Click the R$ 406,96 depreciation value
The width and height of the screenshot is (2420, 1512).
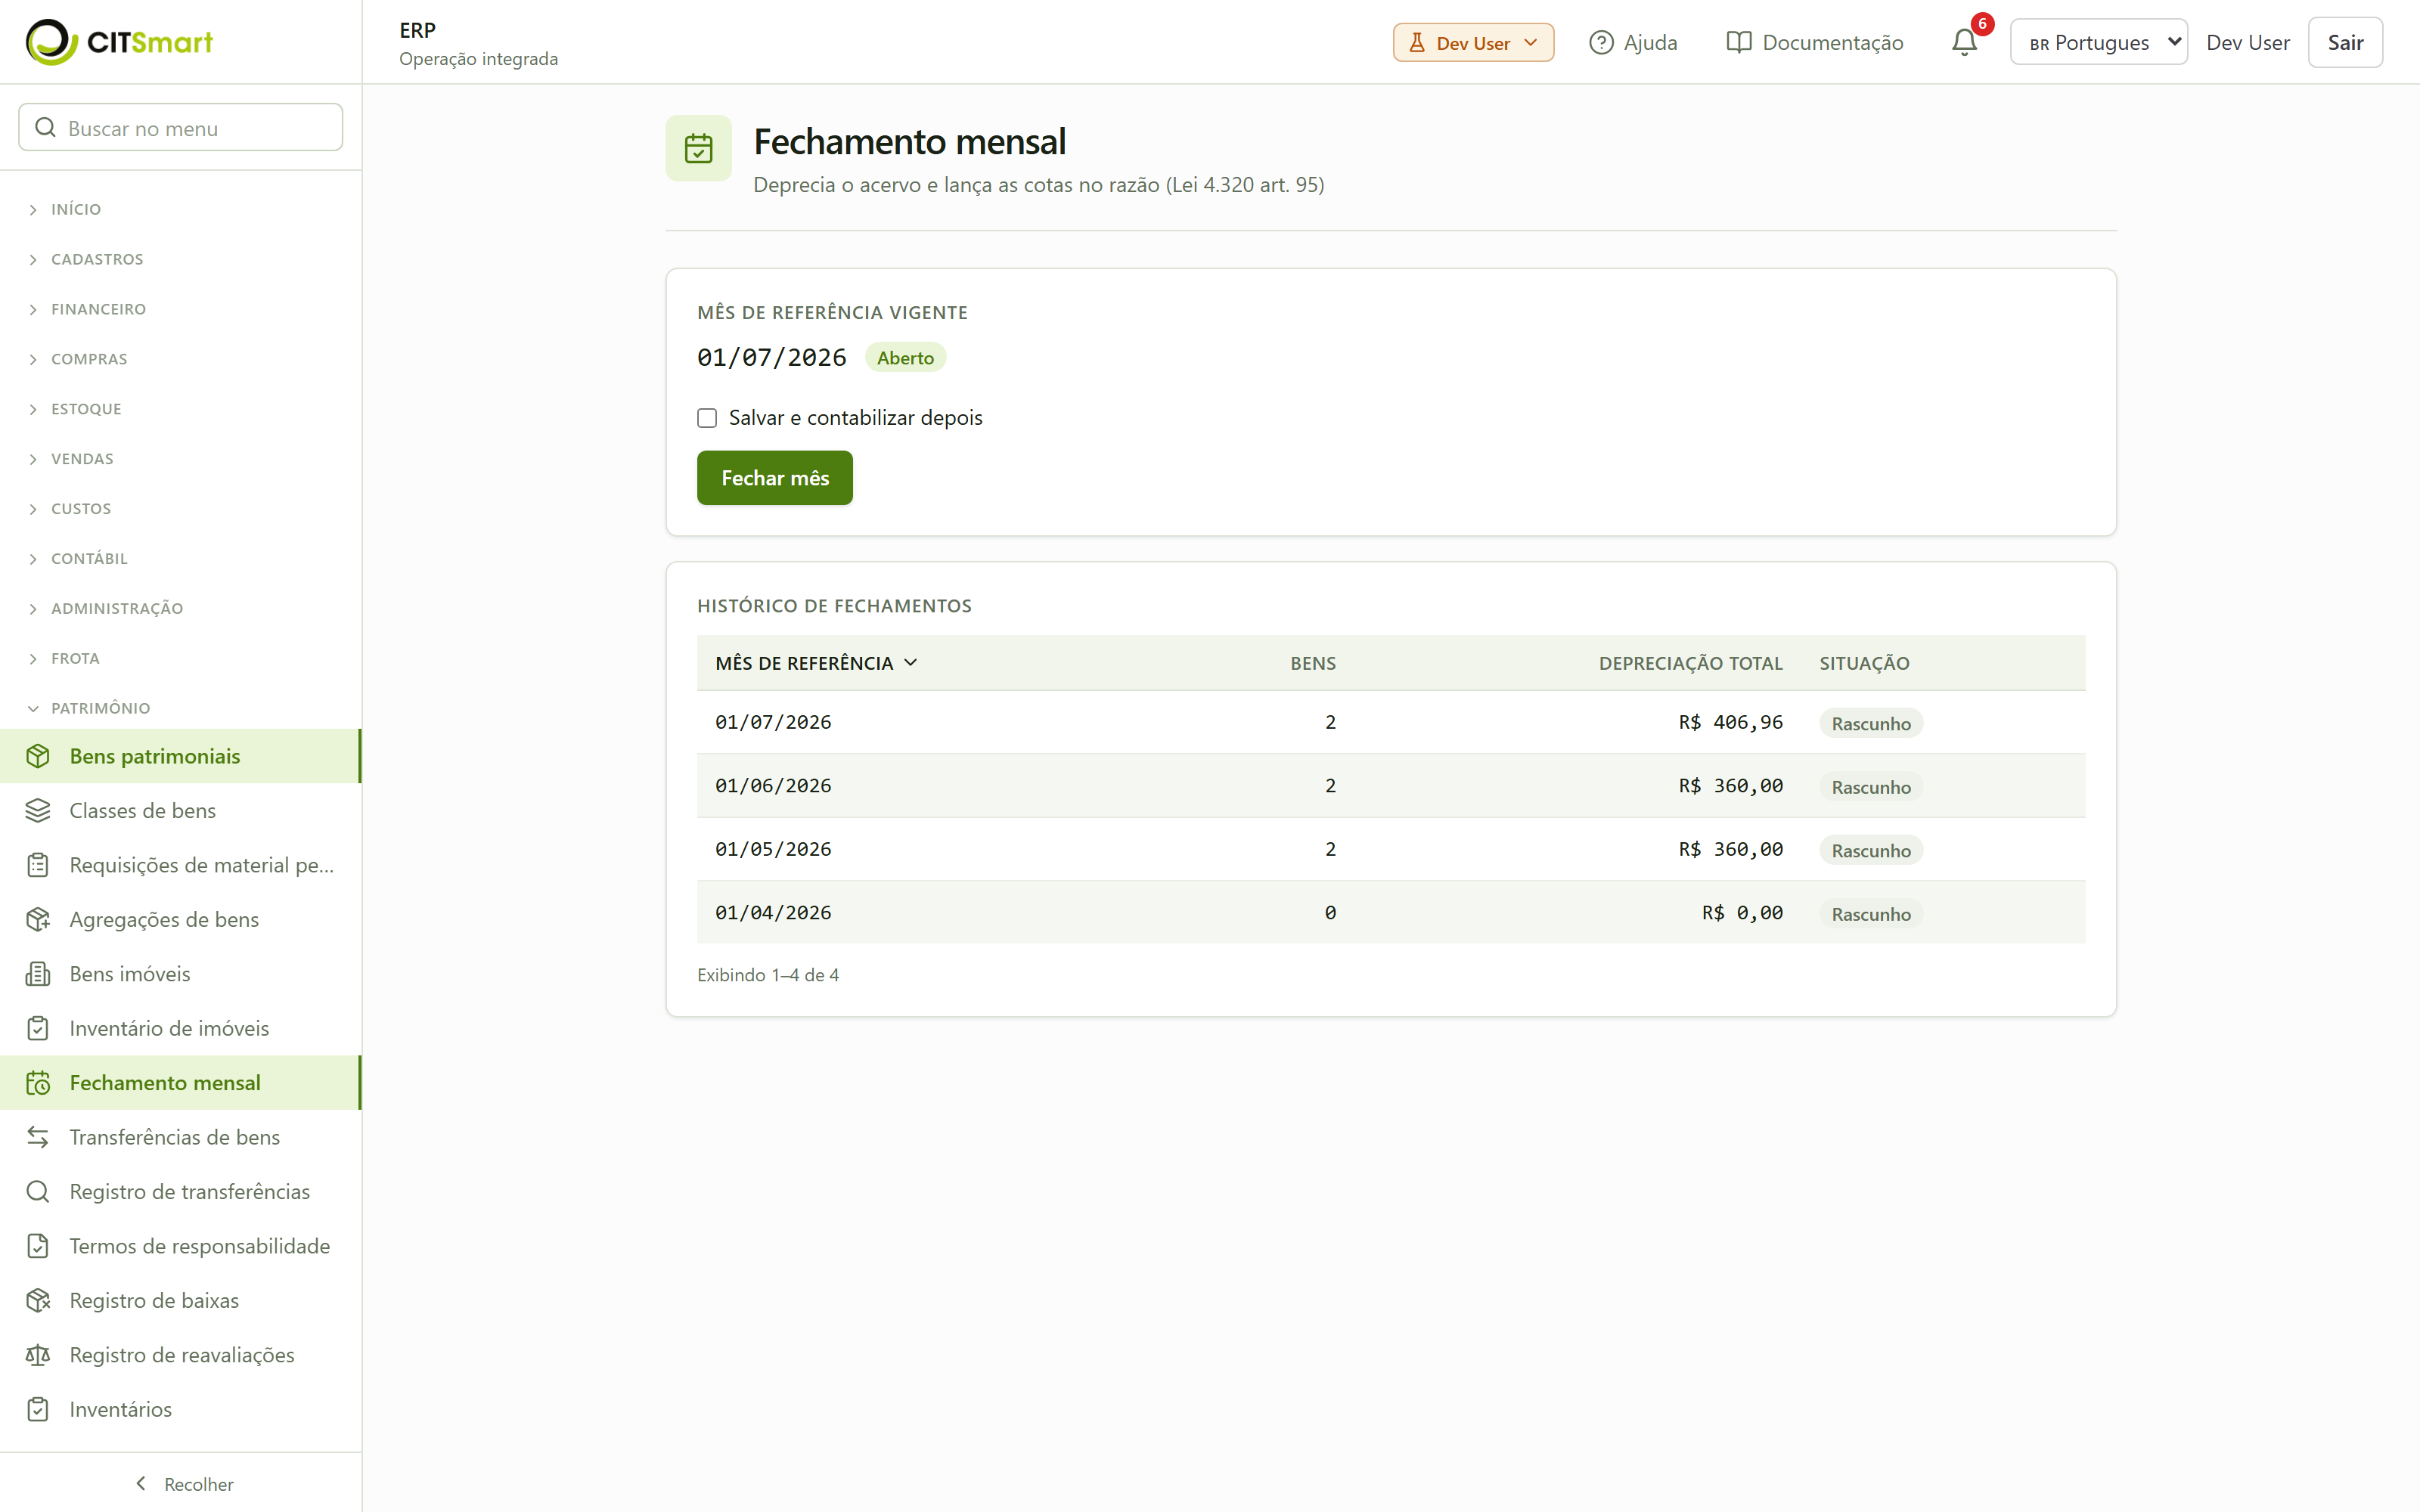coord(1731,722)
